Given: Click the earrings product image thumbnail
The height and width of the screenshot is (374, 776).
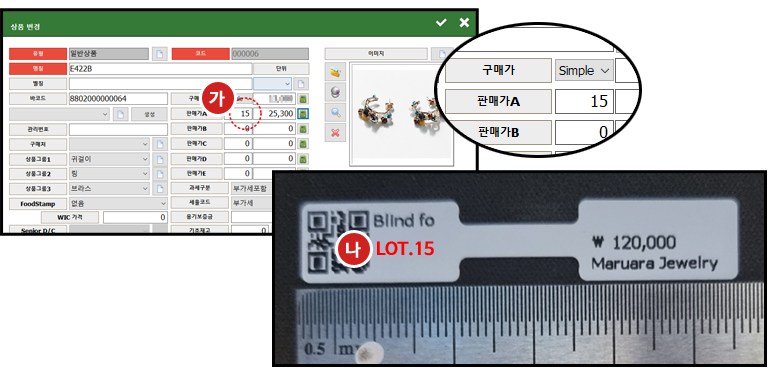Looking at the screenshot, I should 401,114.
